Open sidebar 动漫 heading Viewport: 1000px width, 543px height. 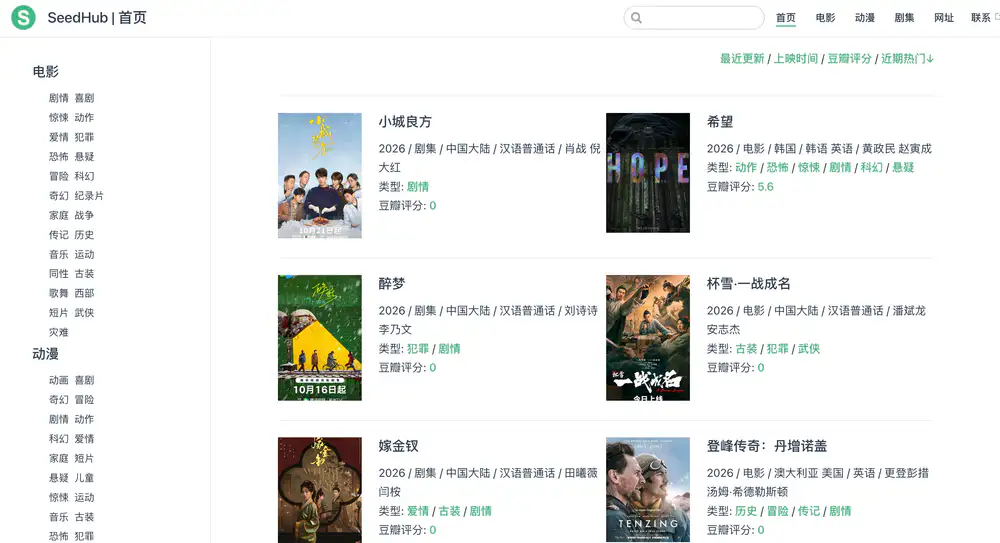pyautogui.click(x=46, y=353)
